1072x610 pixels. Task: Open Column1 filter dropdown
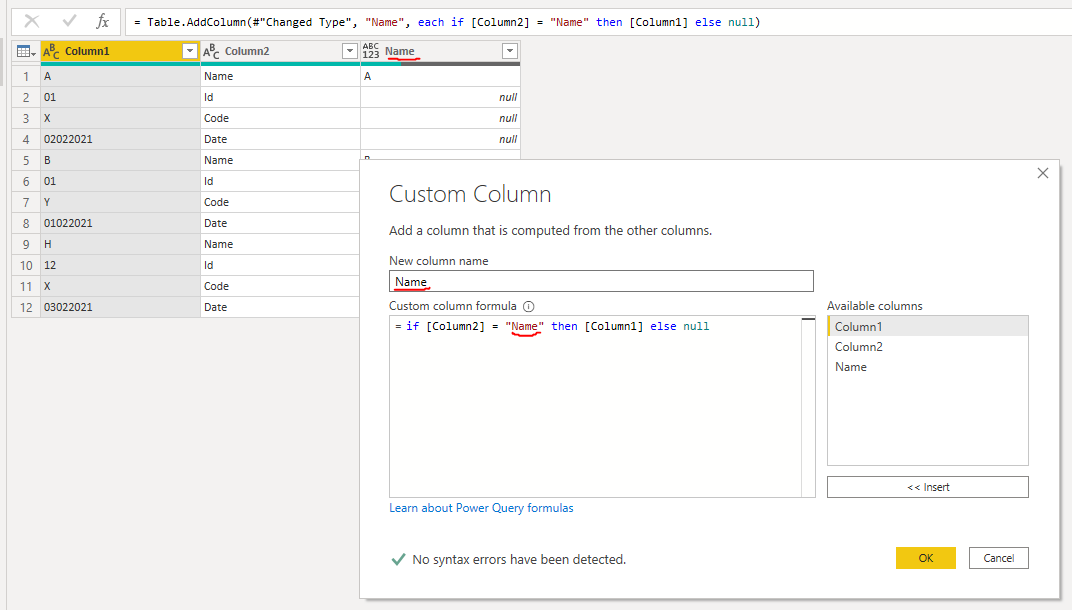pyautogui.click(x=189, y=51)
